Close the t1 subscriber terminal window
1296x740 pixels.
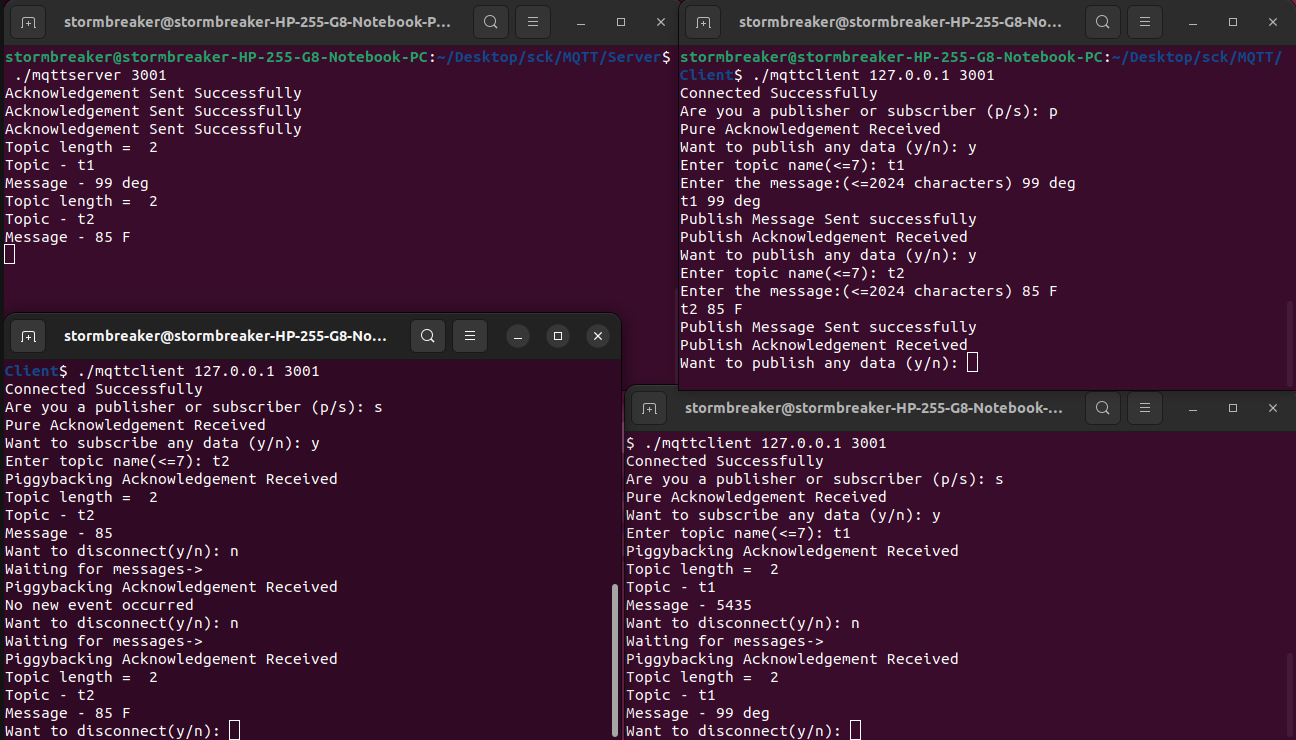(1273, 408)
